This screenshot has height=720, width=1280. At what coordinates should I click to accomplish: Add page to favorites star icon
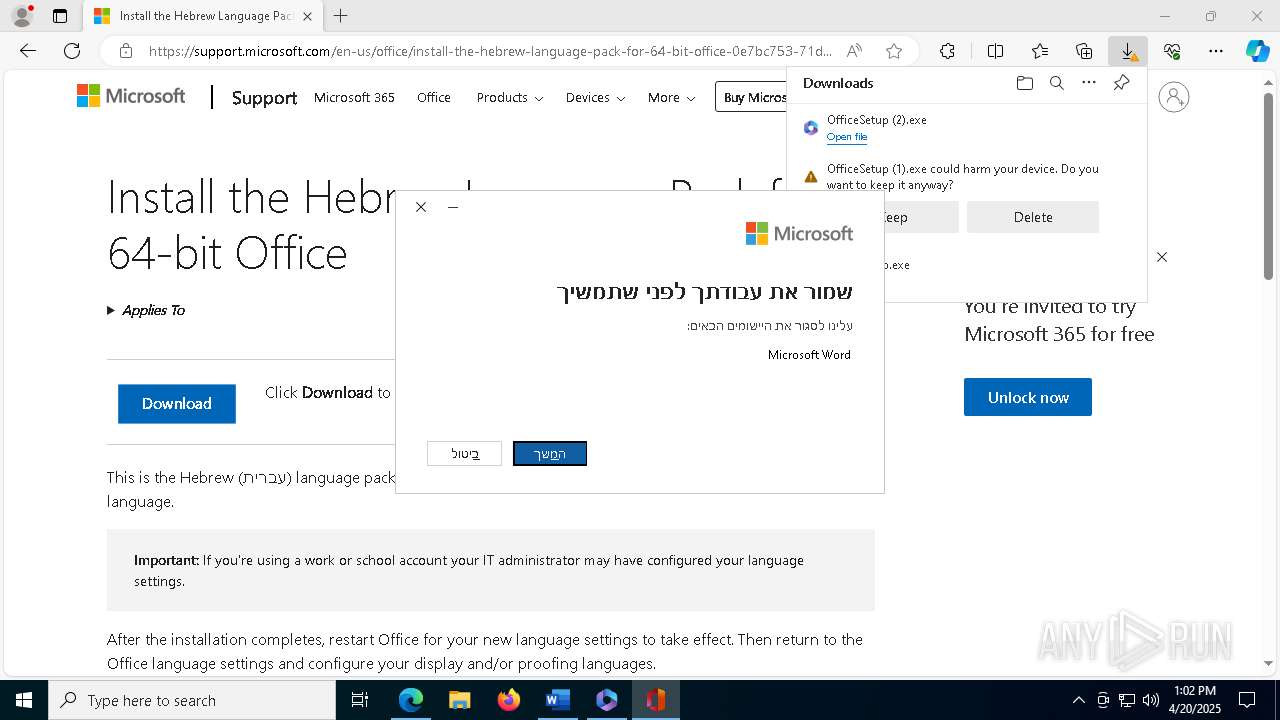pyautogui.click(x=894, y=51)
